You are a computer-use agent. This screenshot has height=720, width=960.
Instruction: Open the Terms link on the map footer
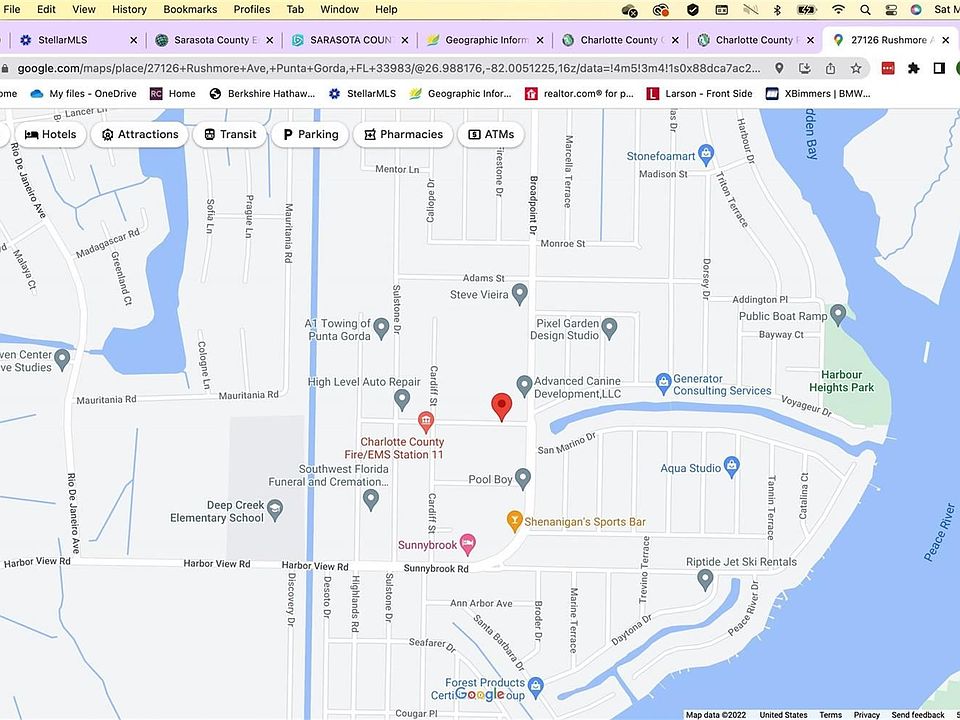point(830,714)
